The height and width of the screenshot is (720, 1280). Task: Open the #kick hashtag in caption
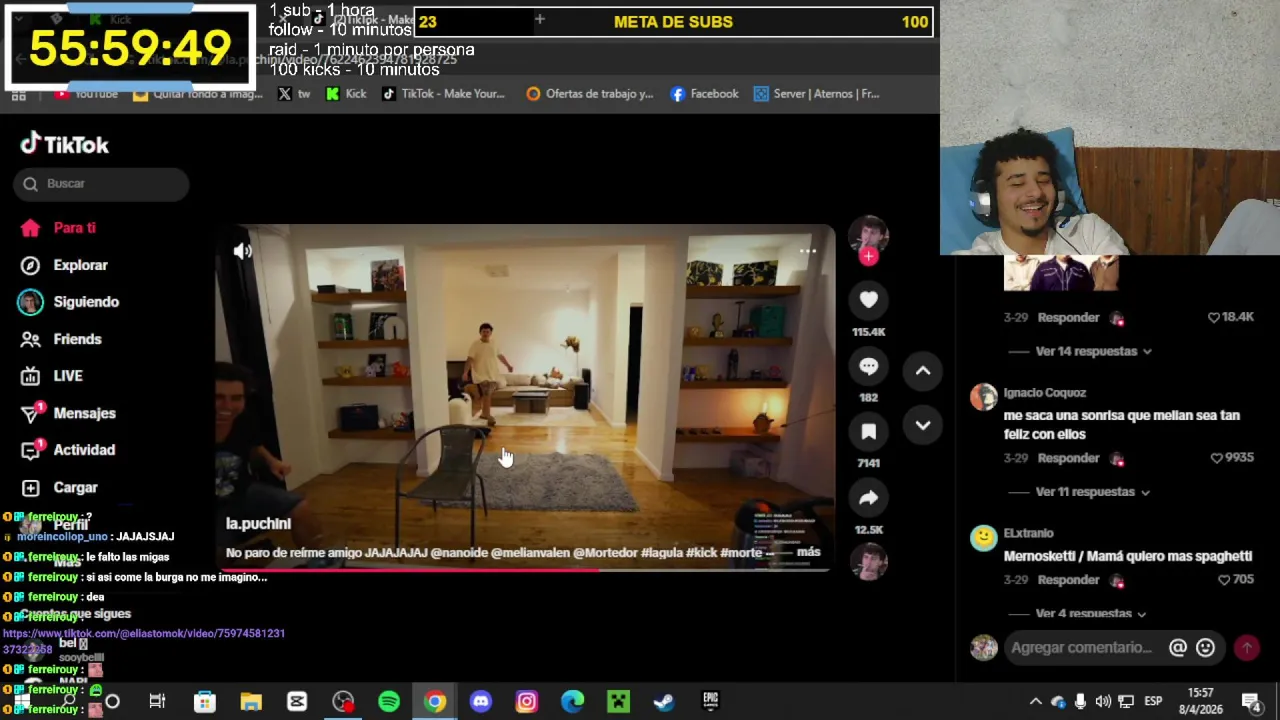point(702,552)
